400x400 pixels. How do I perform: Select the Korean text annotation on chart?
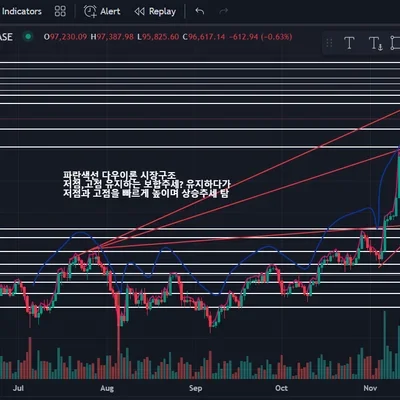pos(147,184)
